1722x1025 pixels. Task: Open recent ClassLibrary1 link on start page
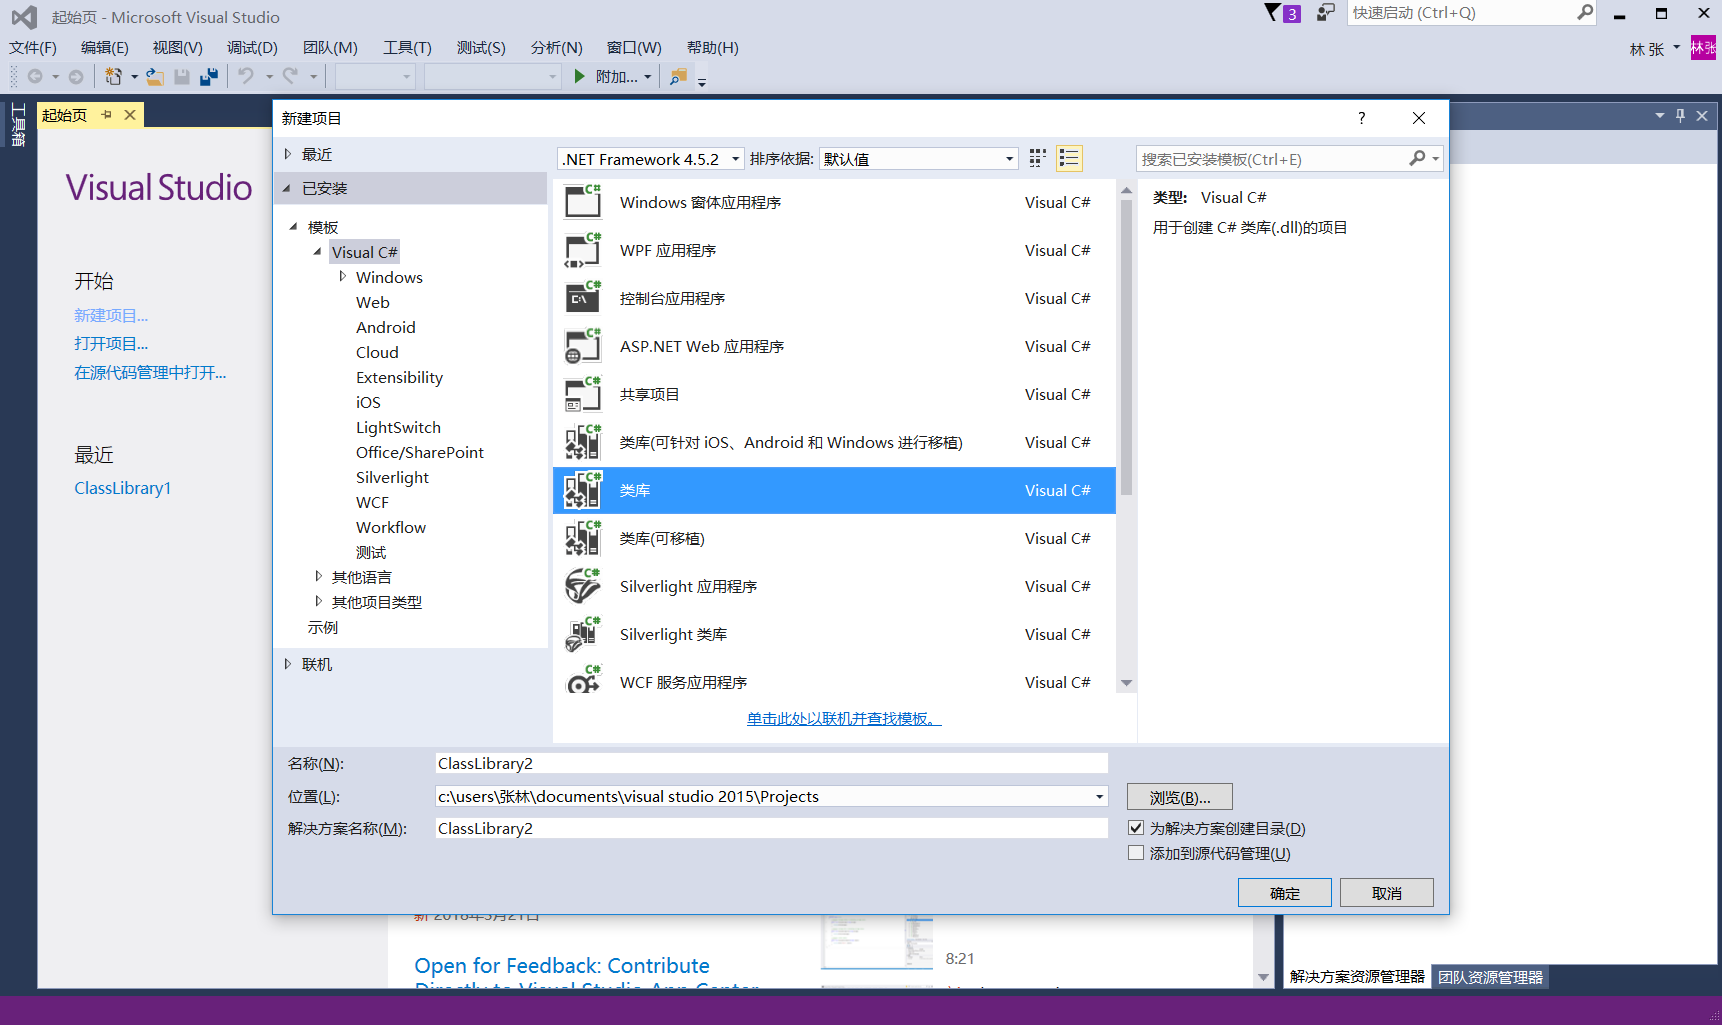click(x=123, y=488)
